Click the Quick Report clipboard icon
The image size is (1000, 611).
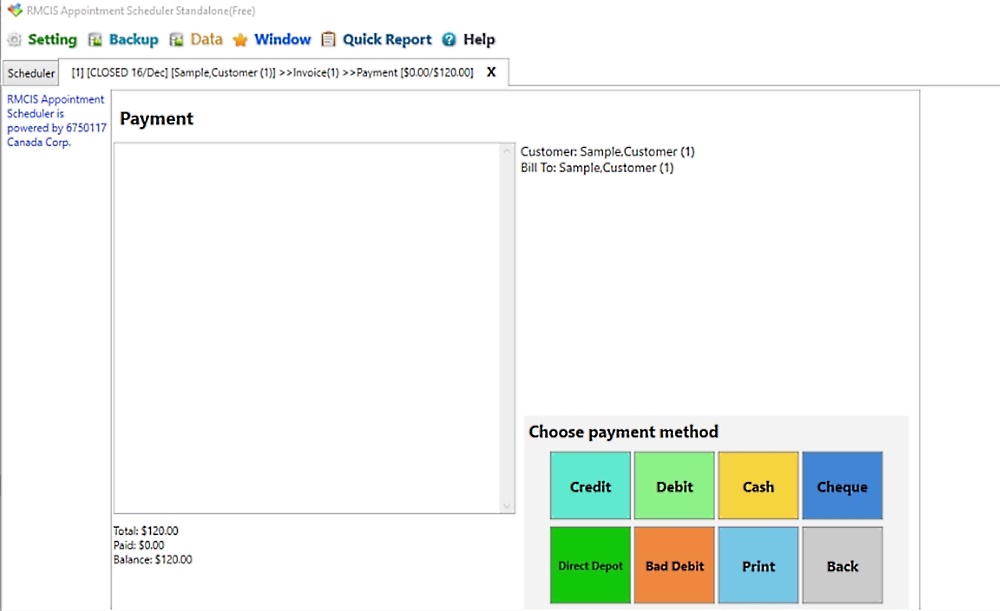coord(328,40)
